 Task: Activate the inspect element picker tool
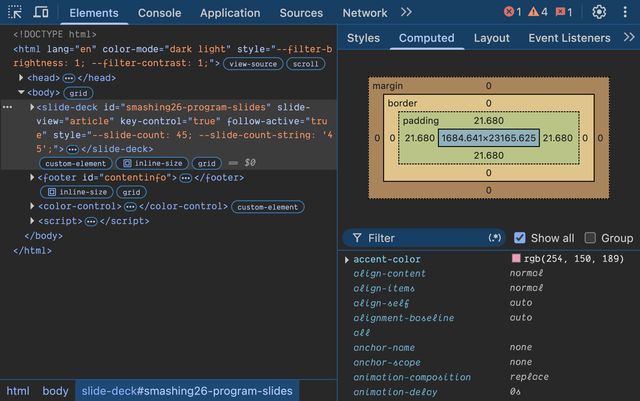(x=15, y=12)
